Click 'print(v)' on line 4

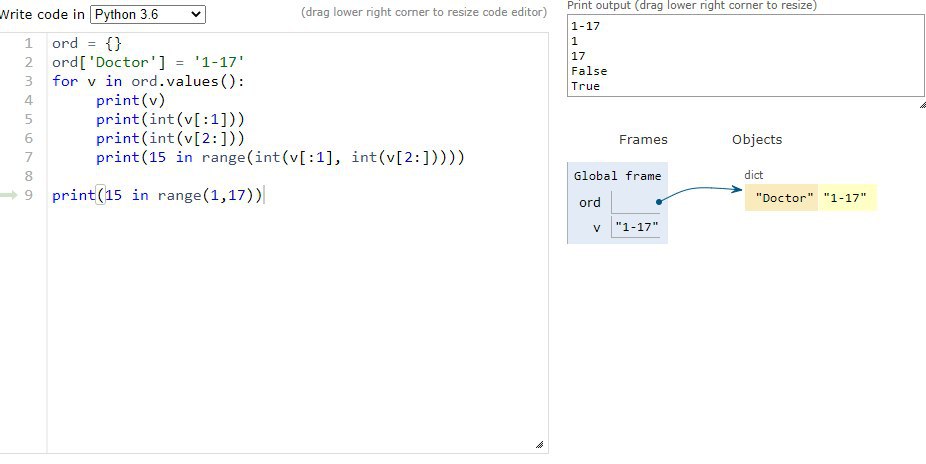(131, 100)
